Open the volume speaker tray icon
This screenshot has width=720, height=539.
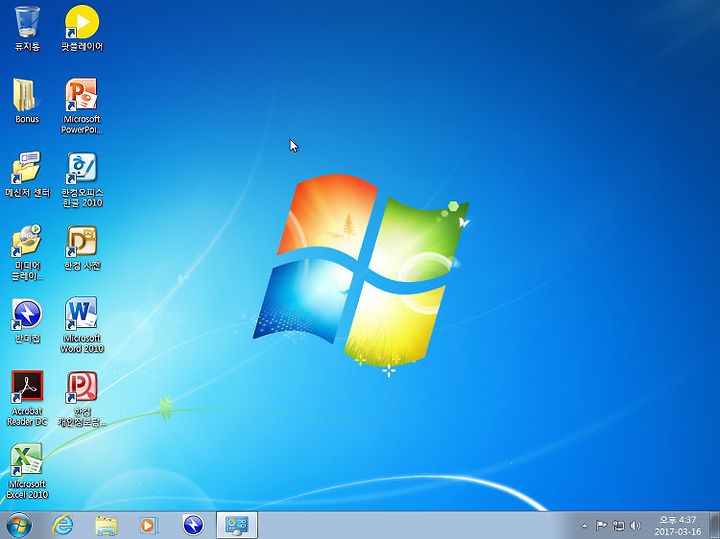tap(636, 525)
